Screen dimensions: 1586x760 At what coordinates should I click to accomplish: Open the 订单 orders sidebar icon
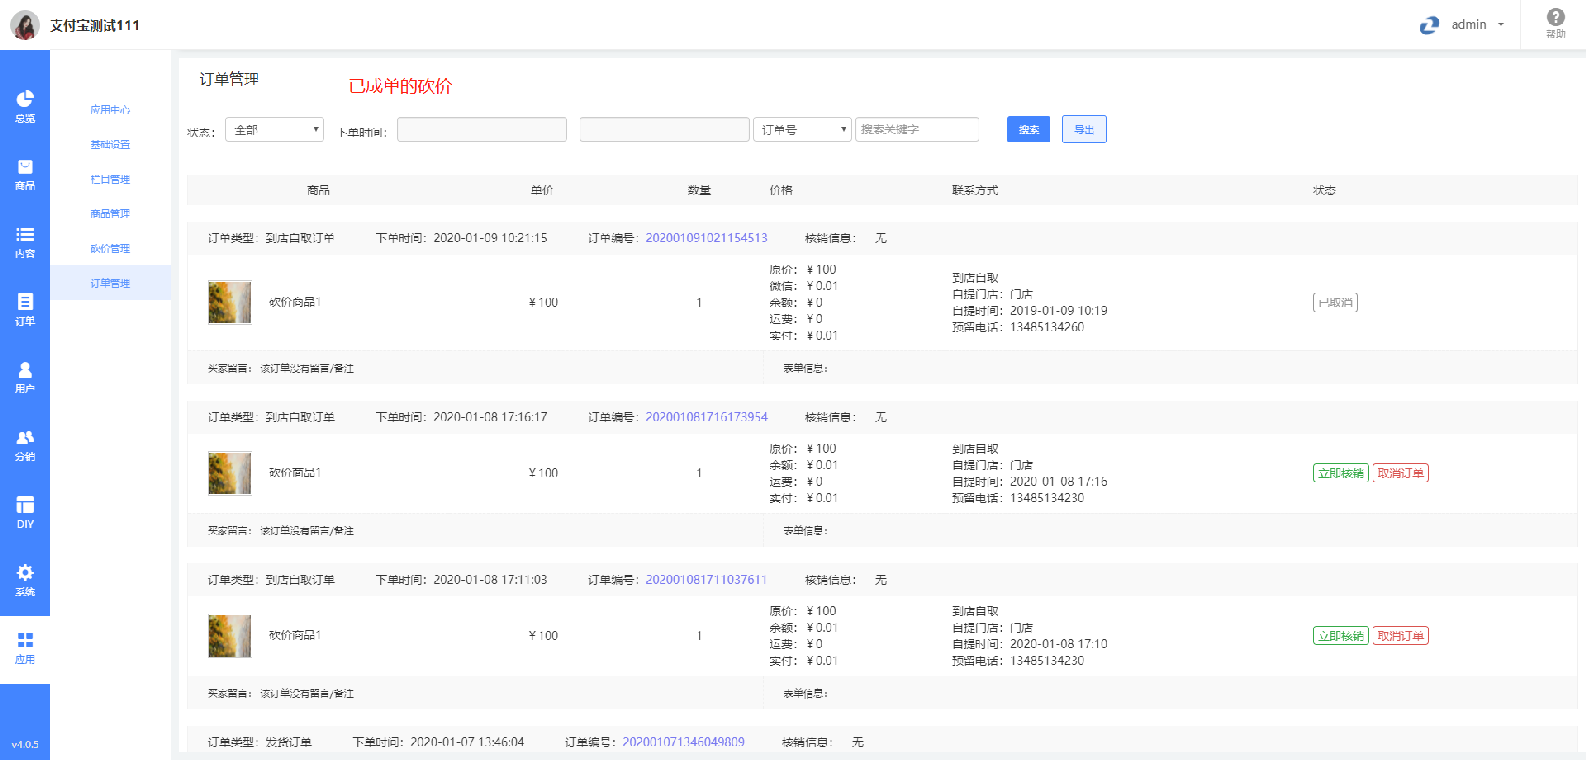coord(25,309)
